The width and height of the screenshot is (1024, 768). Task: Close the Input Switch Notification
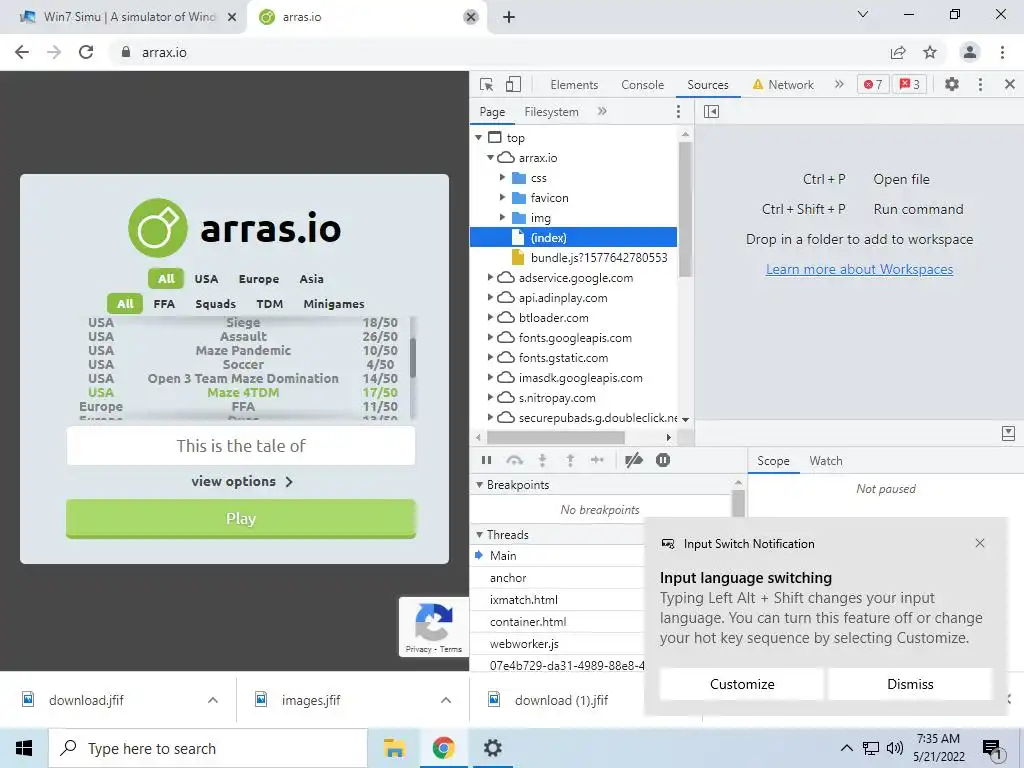980,543
